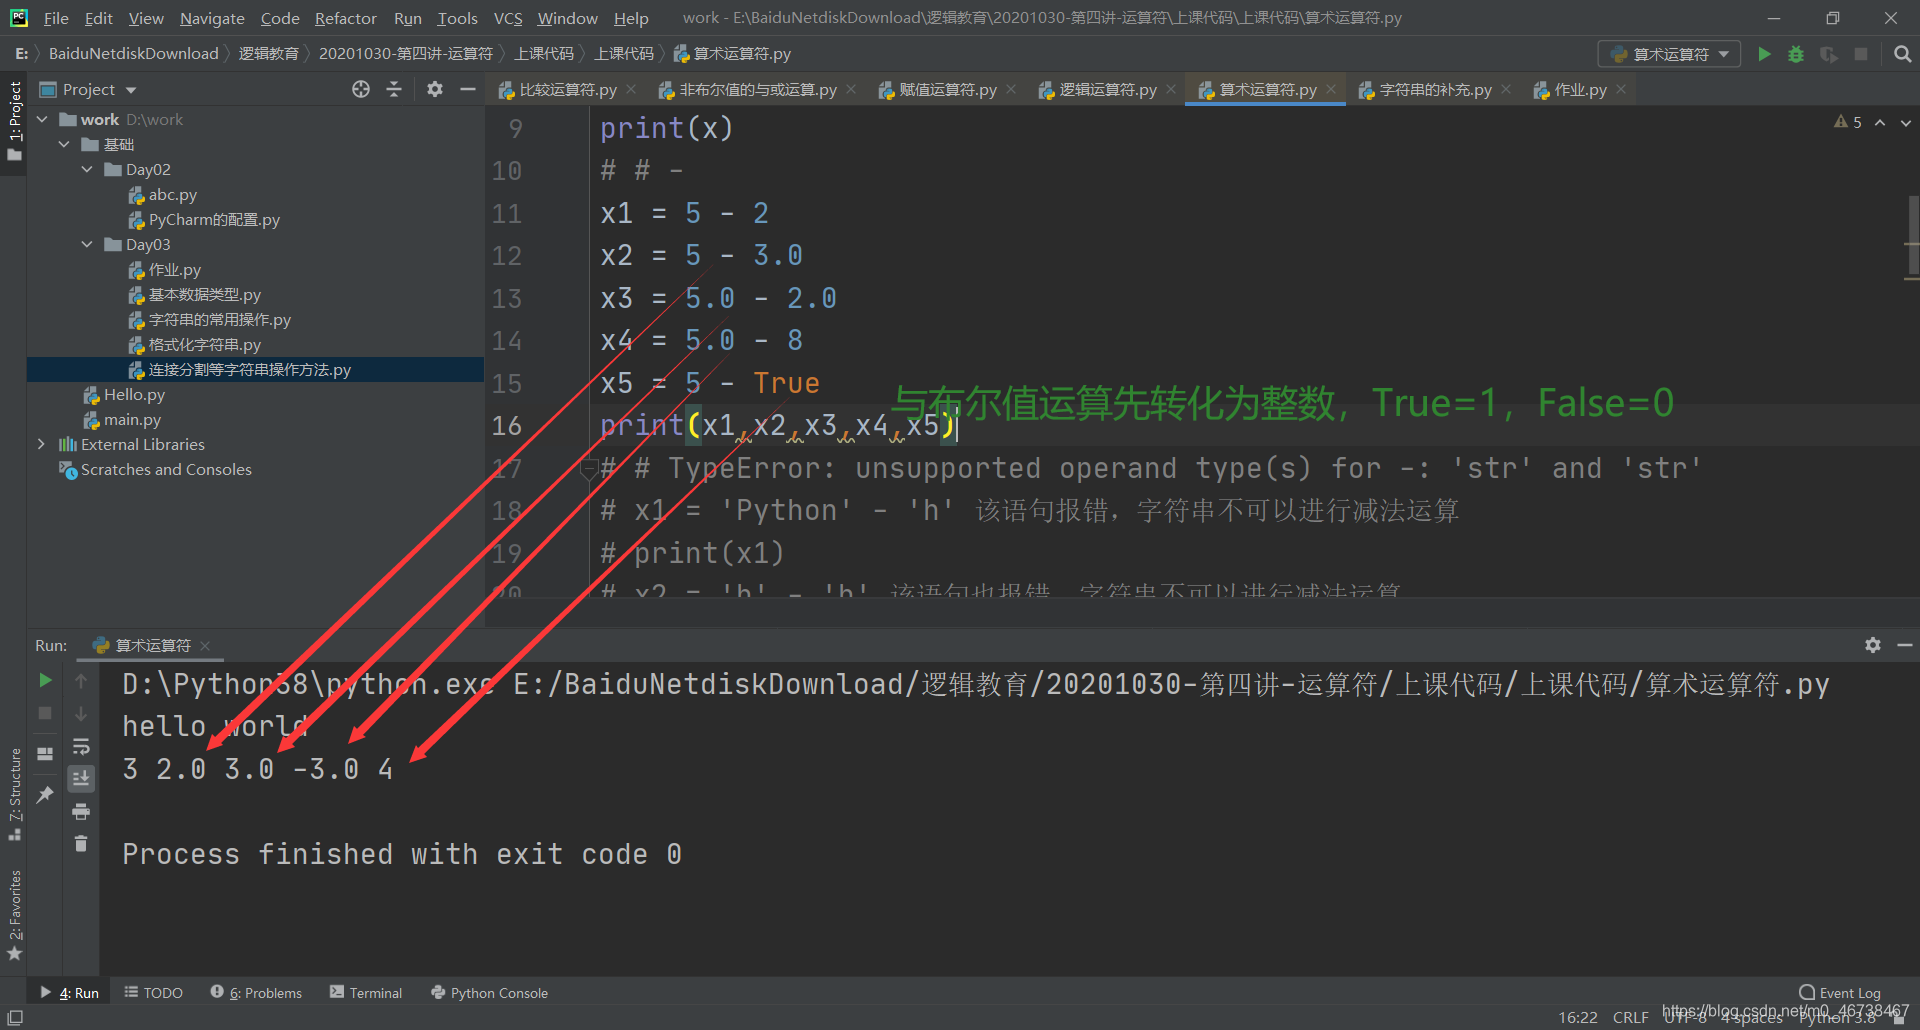Click the warnings indicator showing 5

tap(1847, 122)
